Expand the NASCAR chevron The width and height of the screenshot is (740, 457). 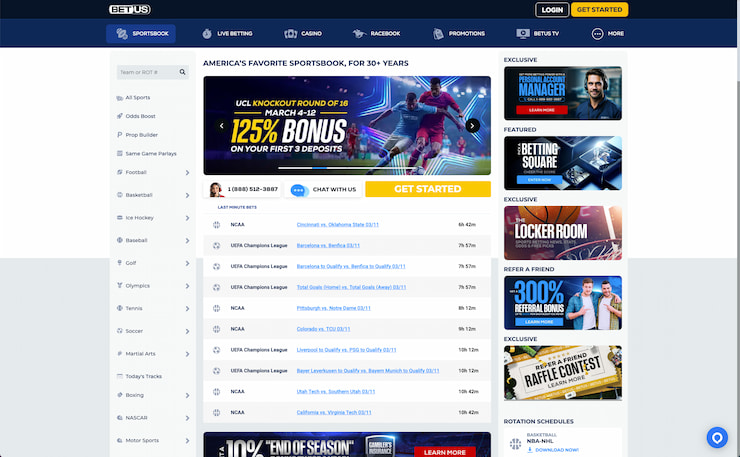pyautogui.click(x=187, y=418)
